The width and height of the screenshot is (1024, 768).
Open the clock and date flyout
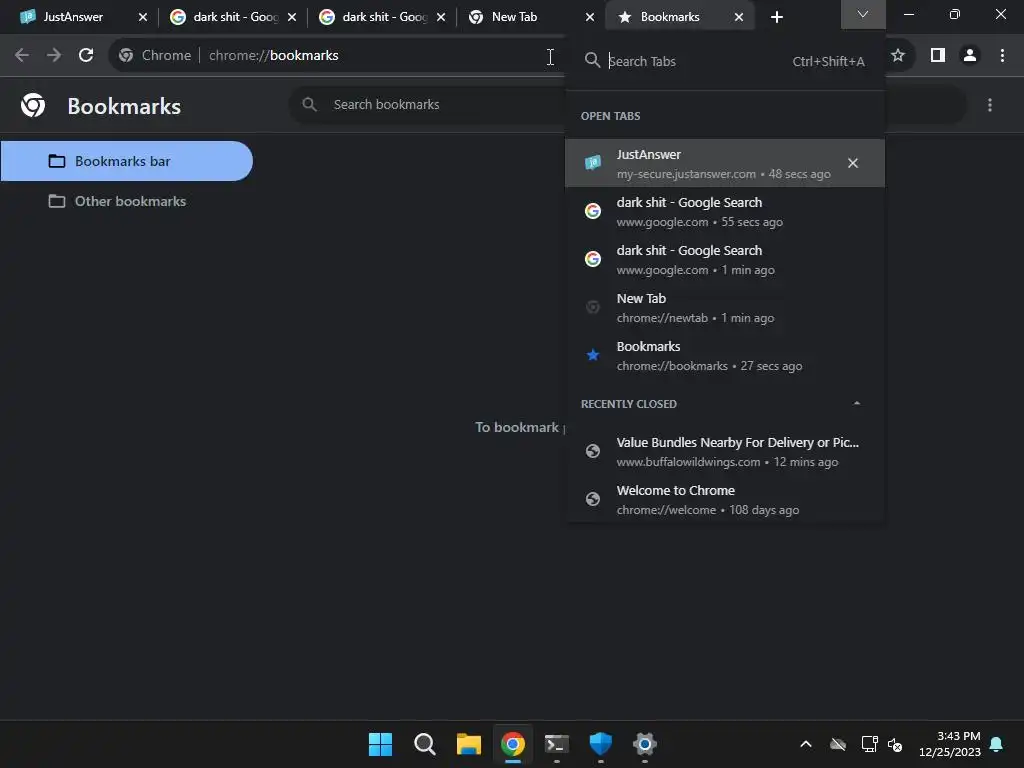click(950, 744)
